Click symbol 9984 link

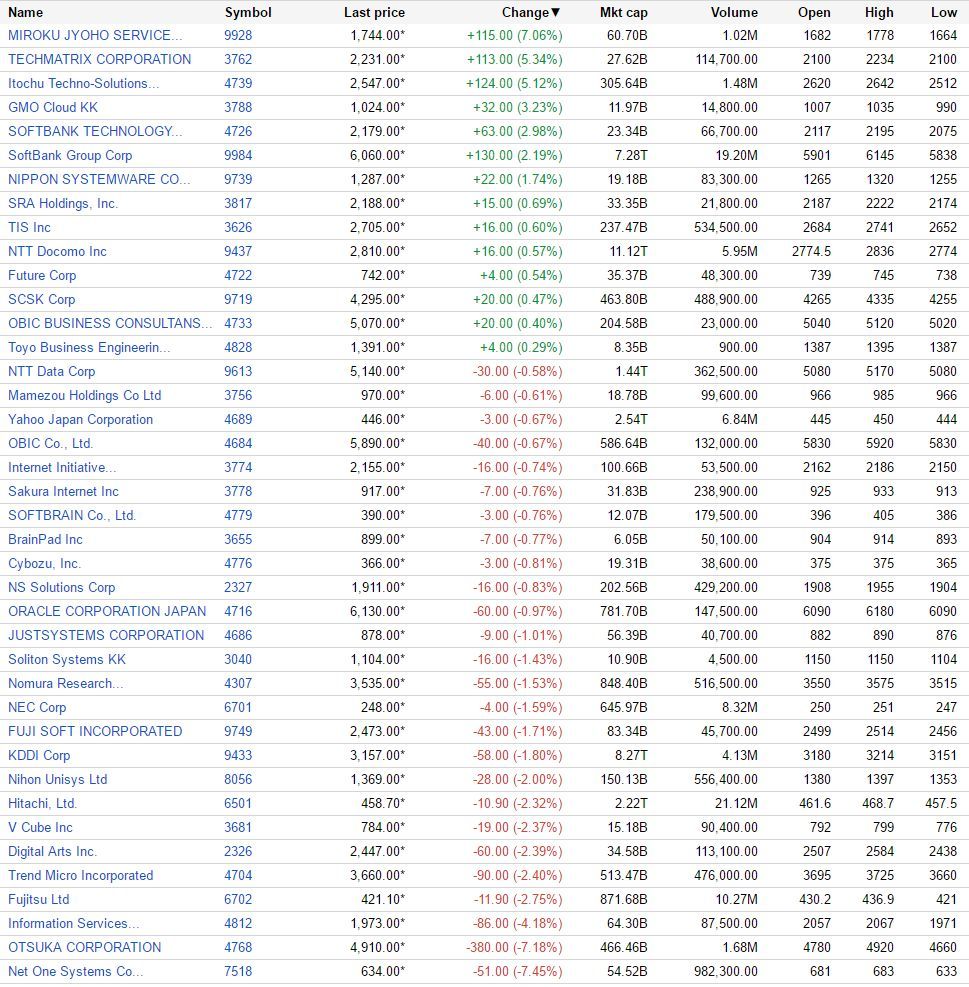[238, 155]
